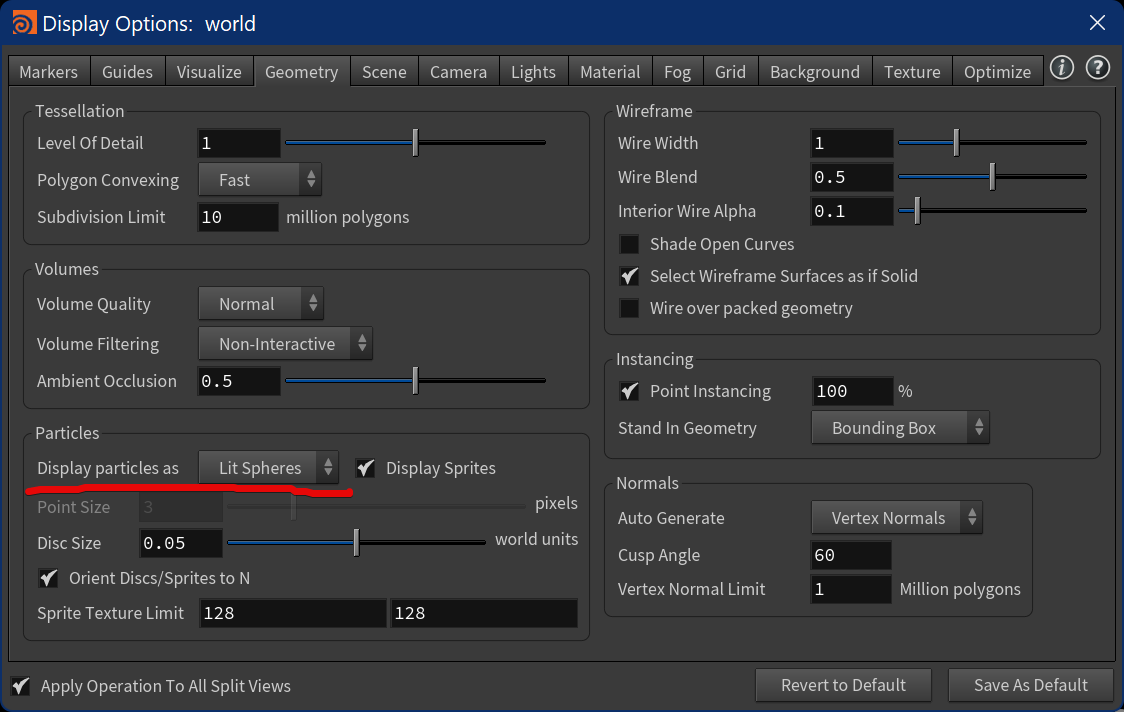Adjust the Wire Blend slider
The width and height of the screenshot is (1124, 712).
point(991,177)
